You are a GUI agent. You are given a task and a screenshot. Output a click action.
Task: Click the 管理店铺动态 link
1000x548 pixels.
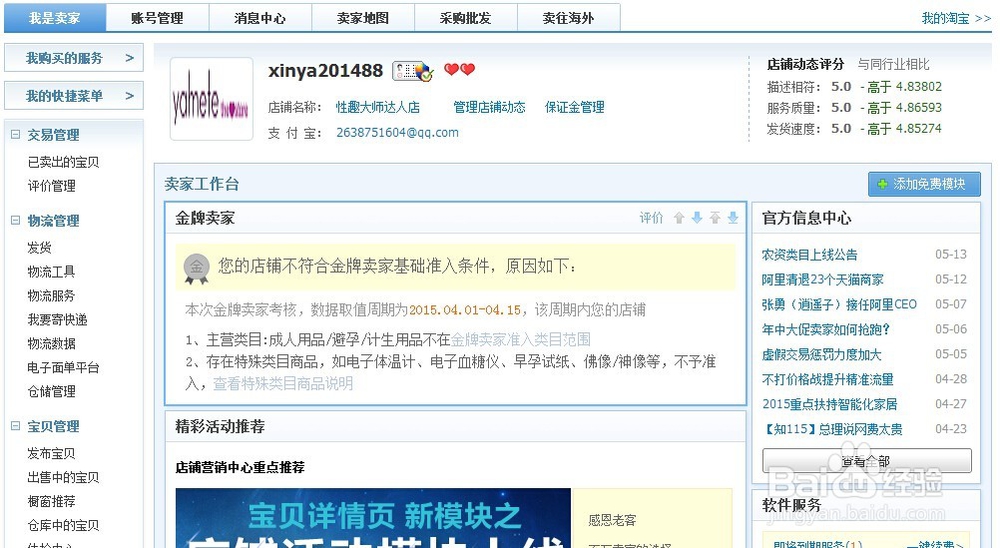point(489,107)
